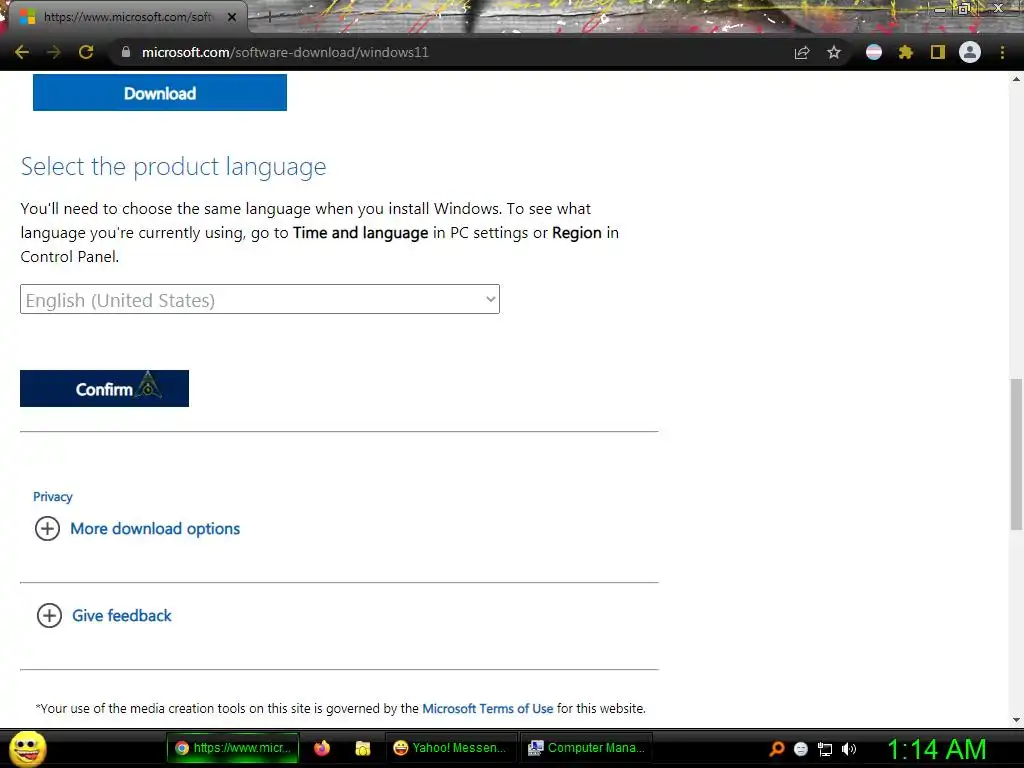Click the round face tray icon
The width and height of the screenshot is (1024, 768).
(x=801, y=749)
